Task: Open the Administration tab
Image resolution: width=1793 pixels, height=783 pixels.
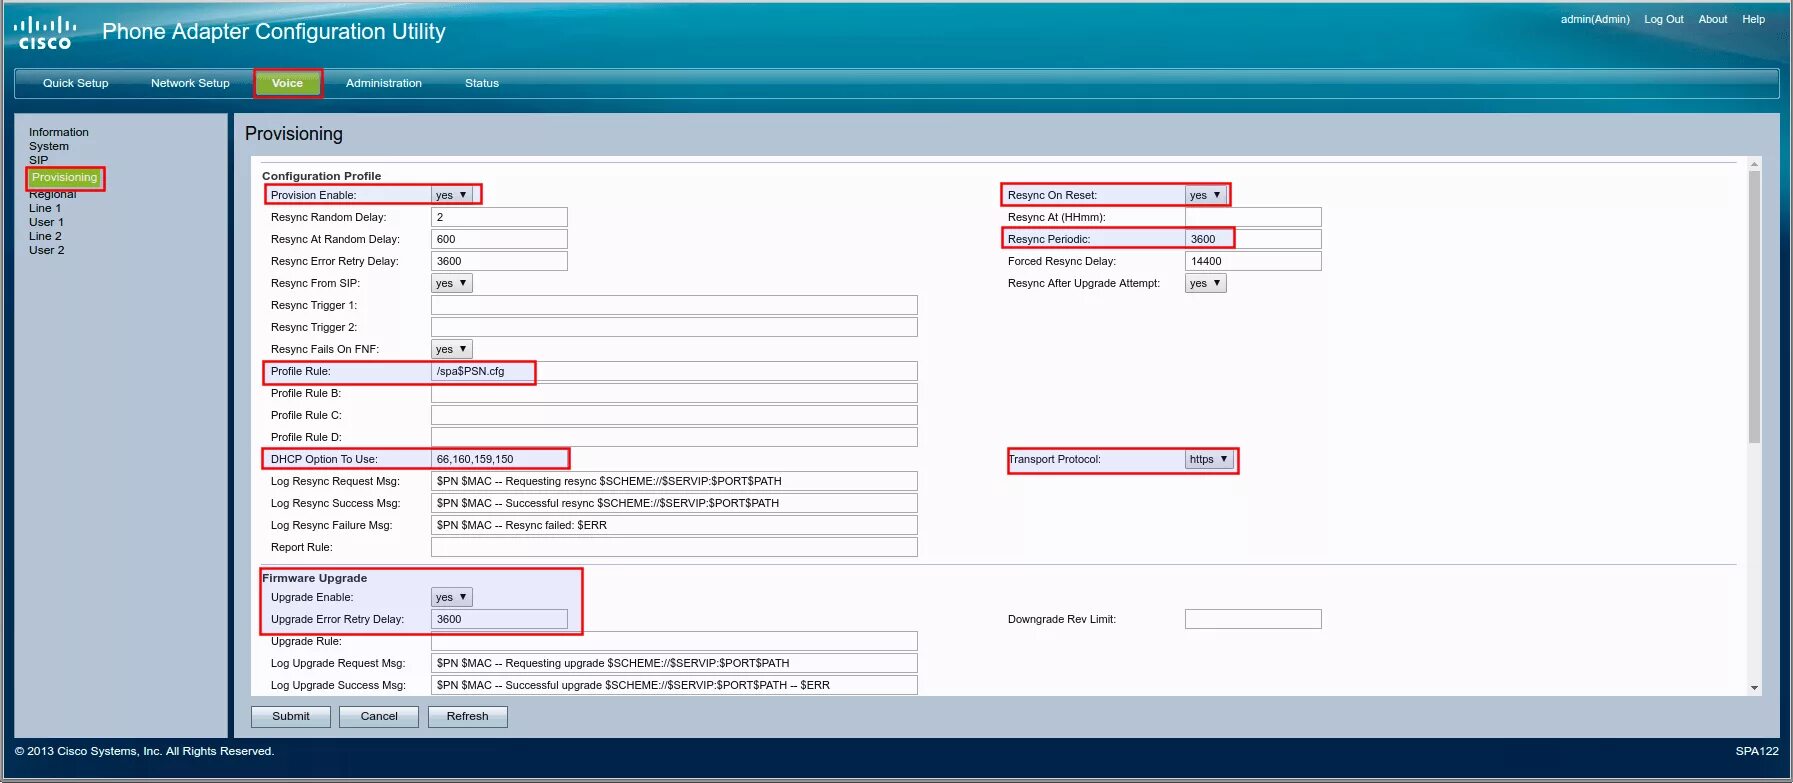Action: [384, 83]
